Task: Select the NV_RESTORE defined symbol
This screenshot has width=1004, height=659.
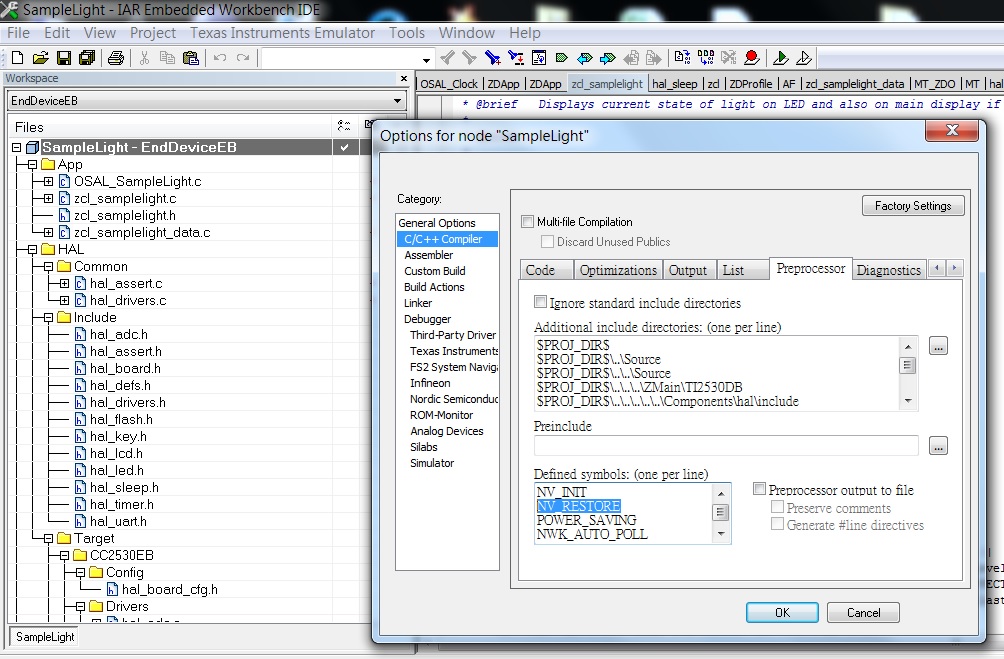Action: pyautogui.click(x=578, y=506)
